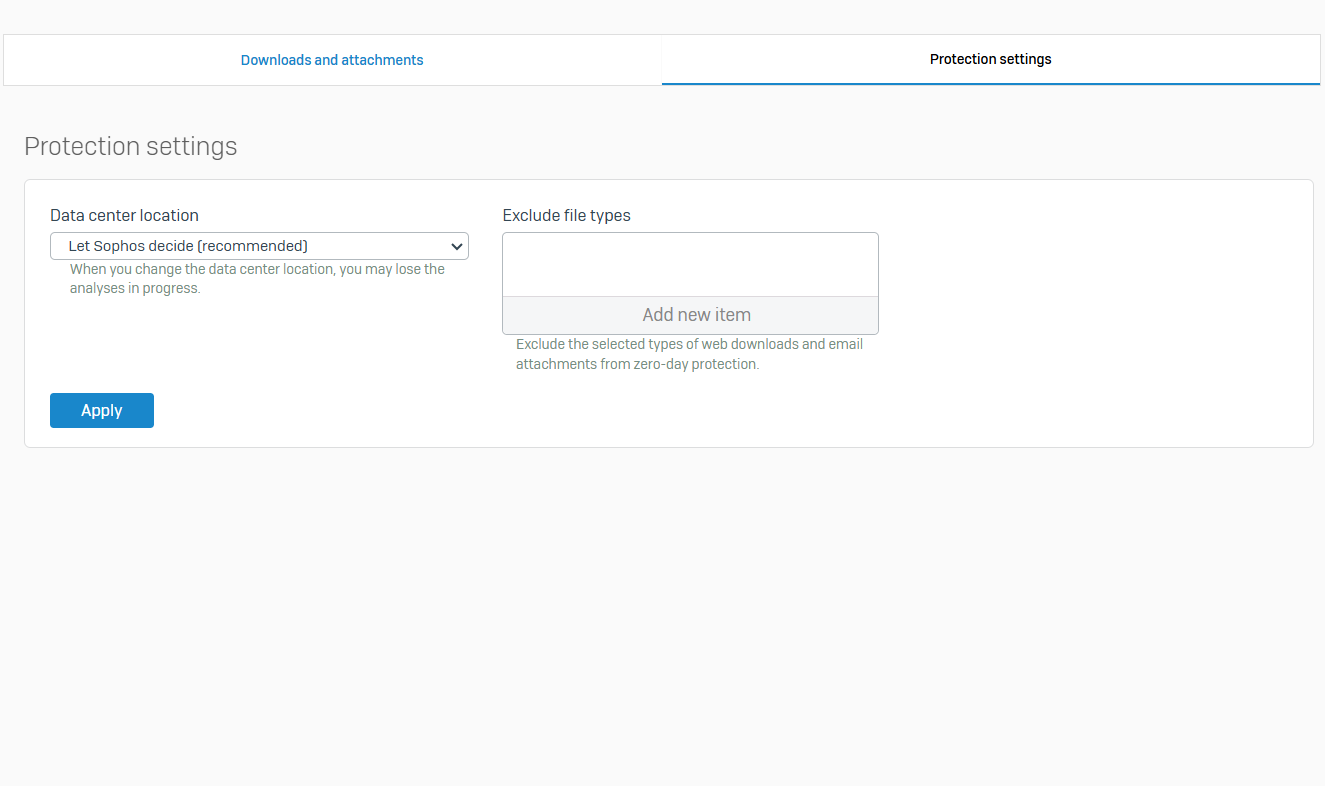Click the 'Protection settings' page heading
The width and height of the screenshot is (1325, 786).
pyautogui.click(x=131, y=146)
